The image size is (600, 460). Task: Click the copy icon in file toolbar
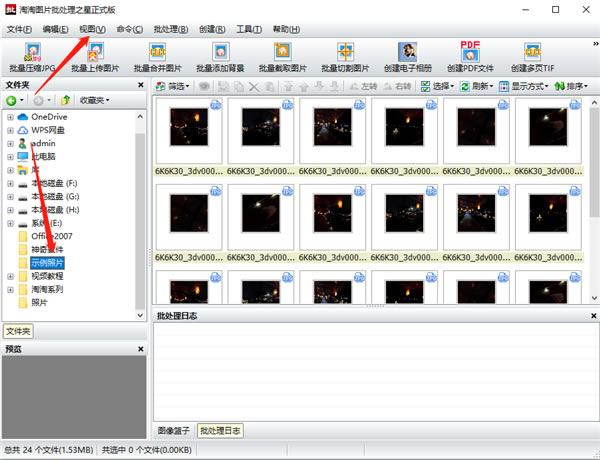[239, 87]
